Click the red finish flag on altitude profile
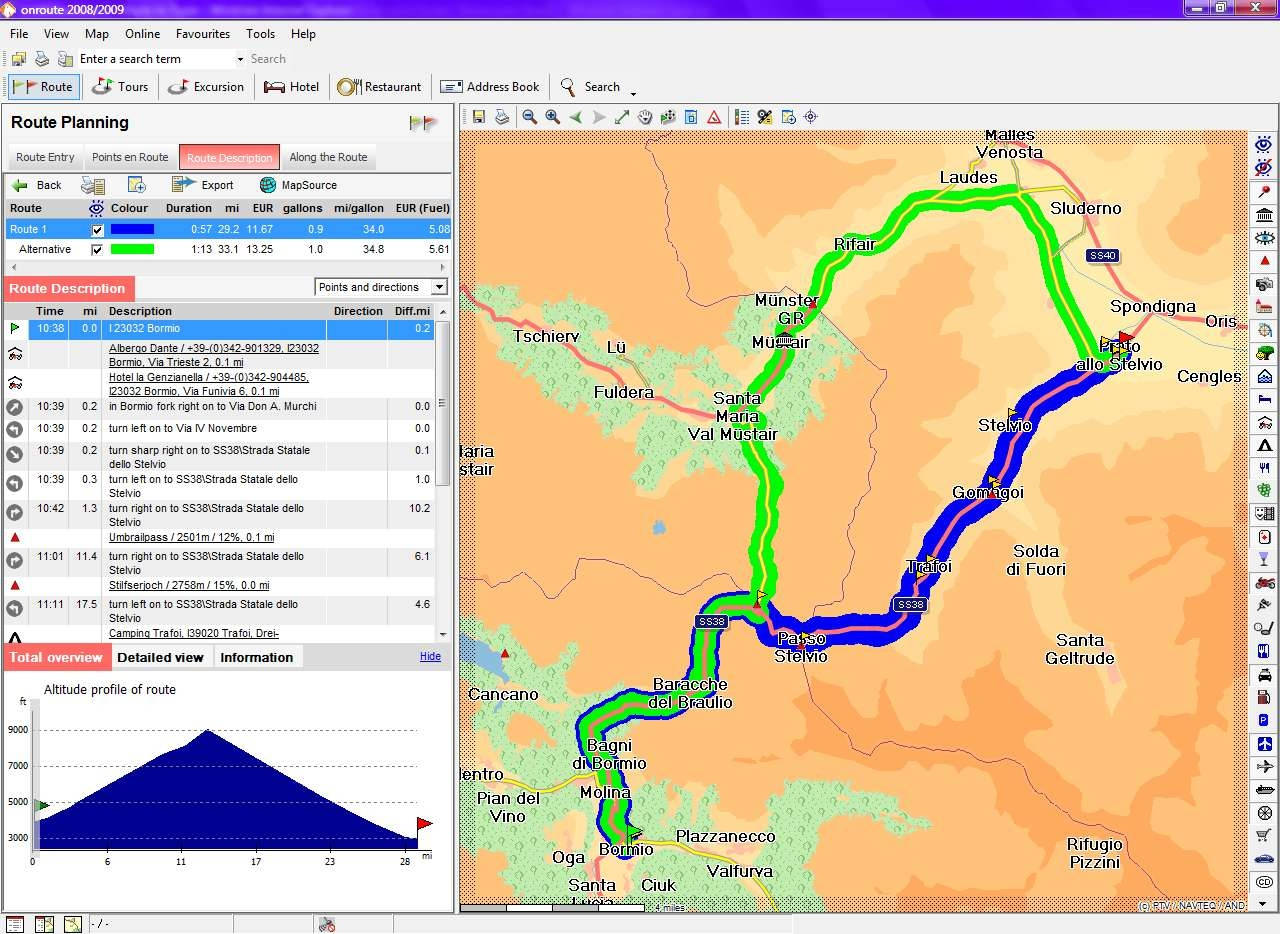This screenshot has width=1280, height=934. pos(424,825)
